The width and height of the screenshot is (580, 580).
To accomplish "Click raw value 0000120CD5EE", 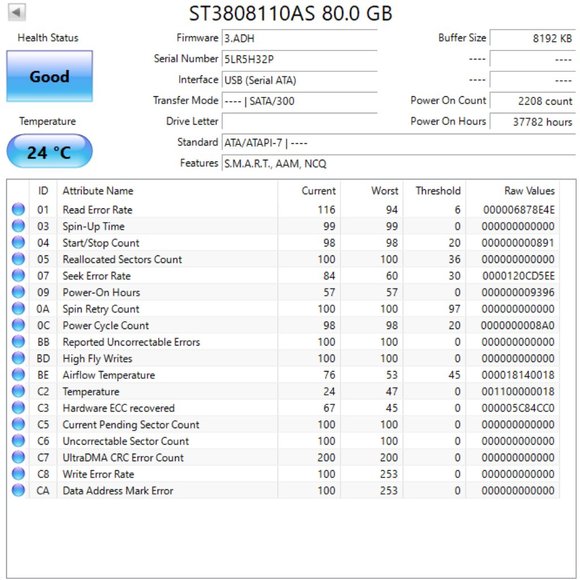I will click(518, 276).
